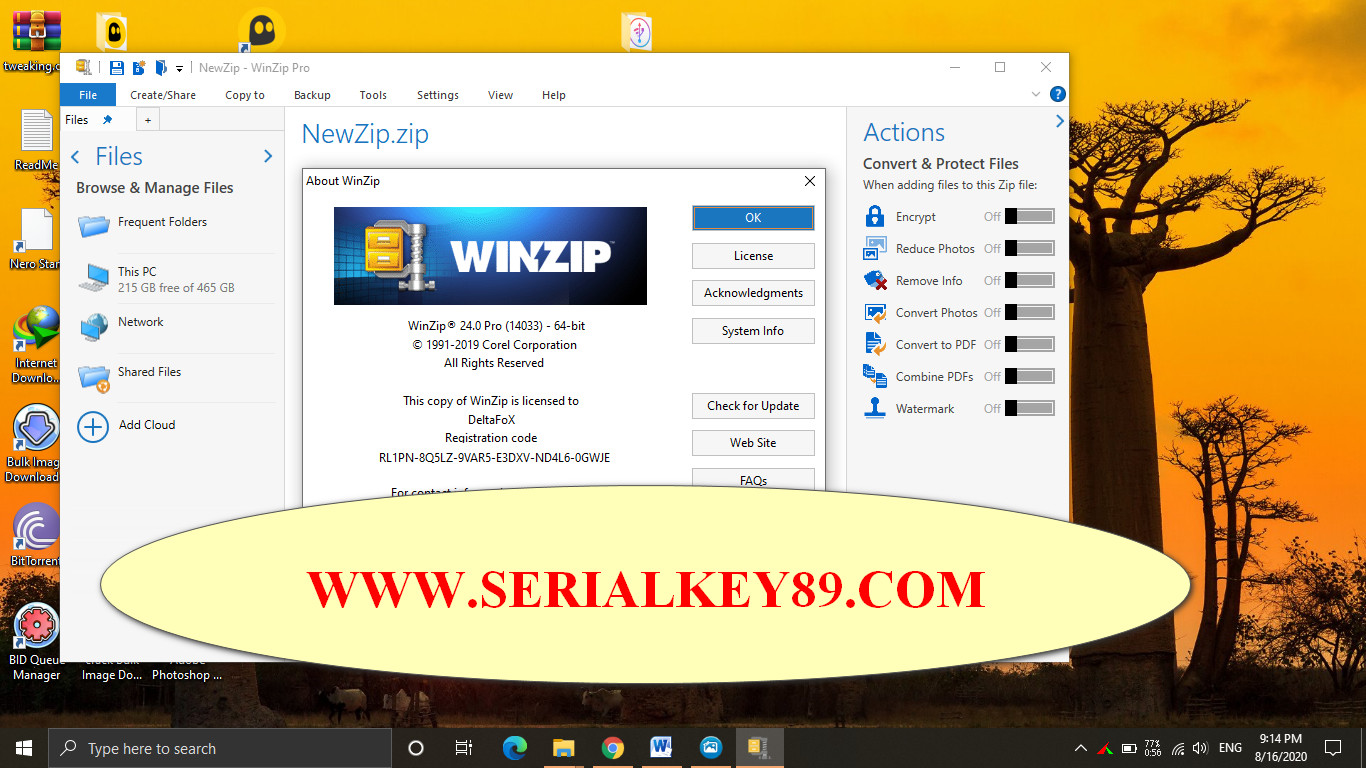The image size is (1366, 768).
Task: Open the notification center icon
Action: point(1333,748)
